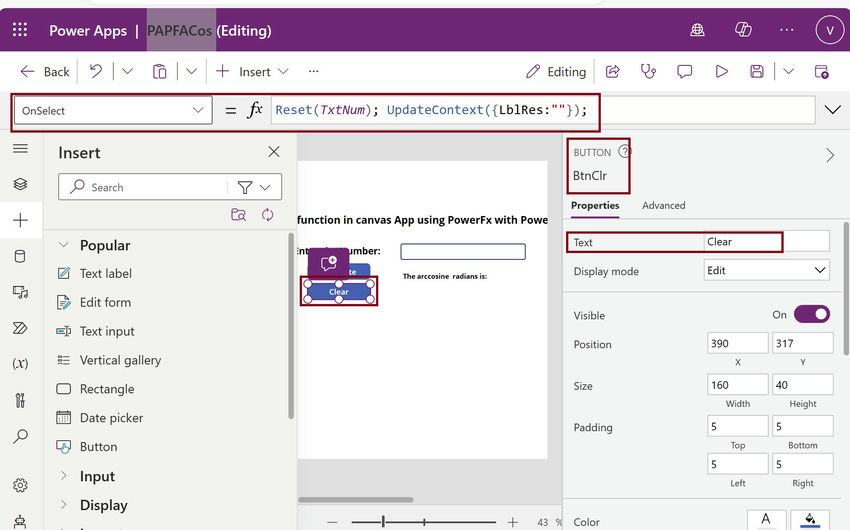Close the Insert pane
Screen dimensions: 850x530
point(274,152)
